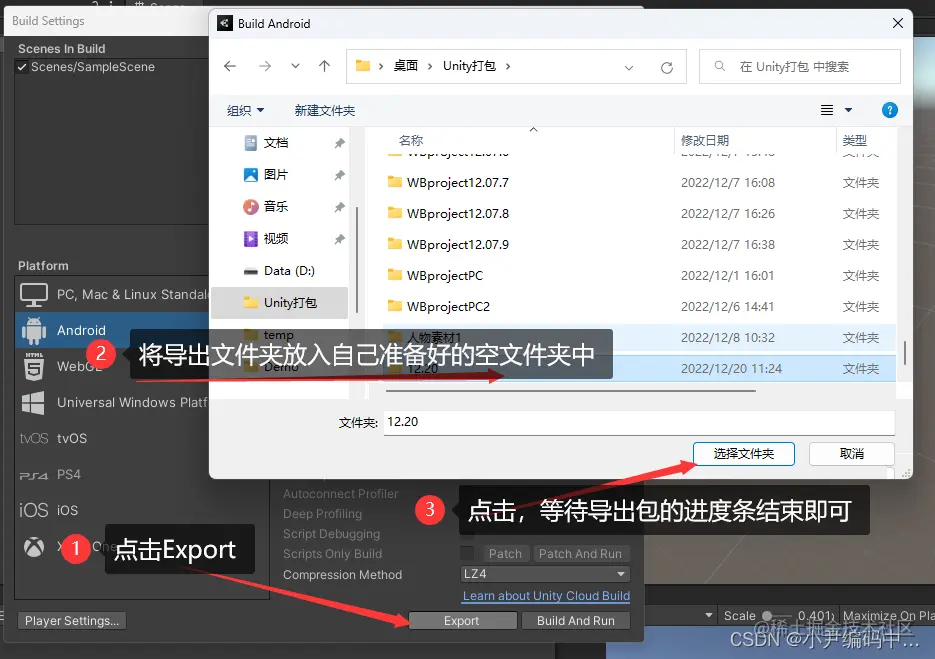Viewport: 935px width, 659px height.
Task: Select the WBproject12.07.9 folder
Action: pyautogui.click(x=457, y=245)
